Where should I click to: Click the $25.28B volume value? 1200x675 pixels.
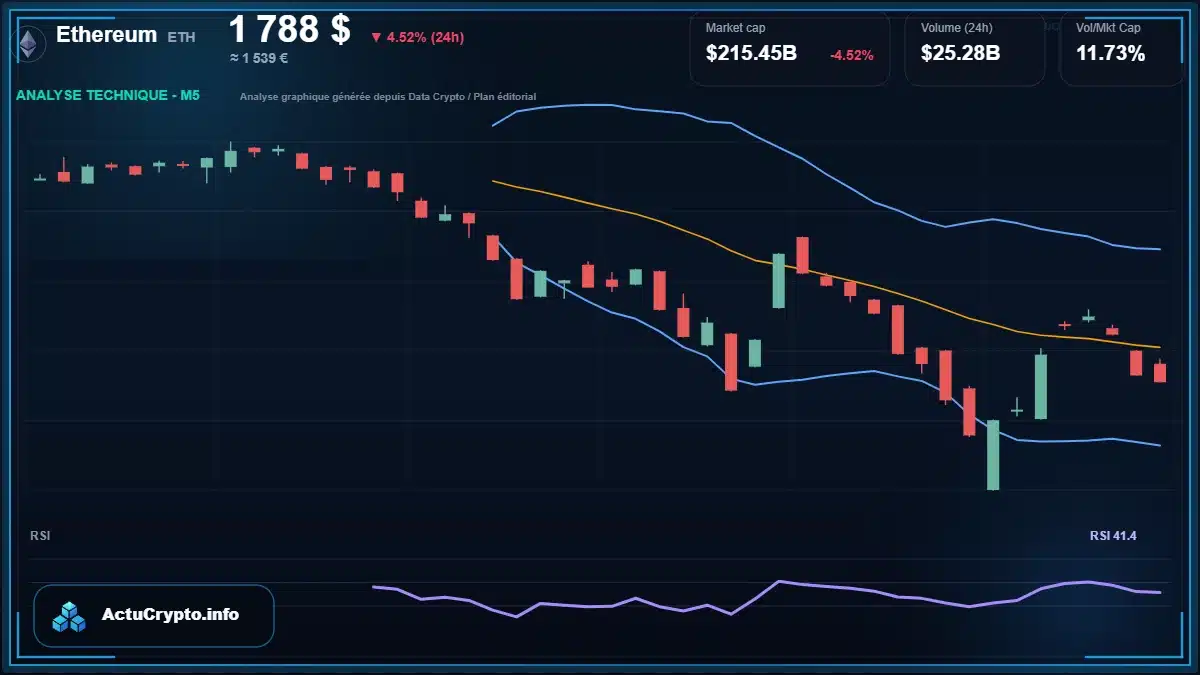point(960,54)
